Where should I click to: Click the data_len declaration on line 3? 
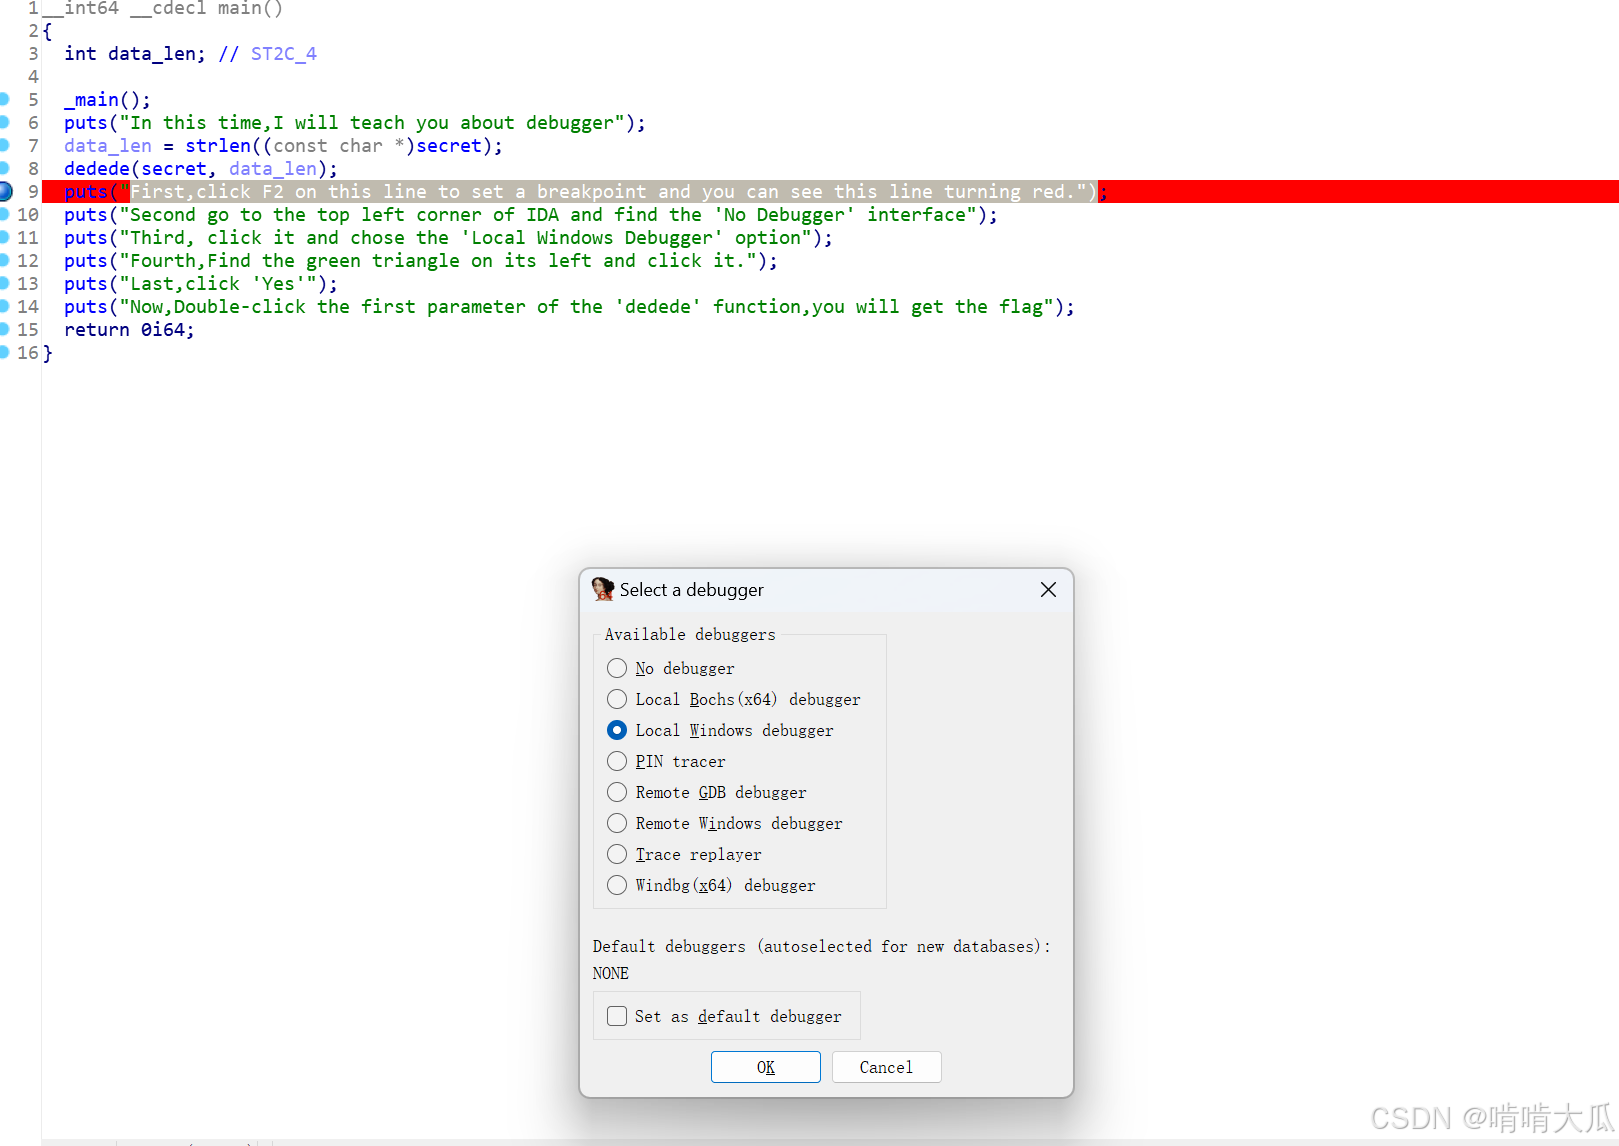coord(135,54)
